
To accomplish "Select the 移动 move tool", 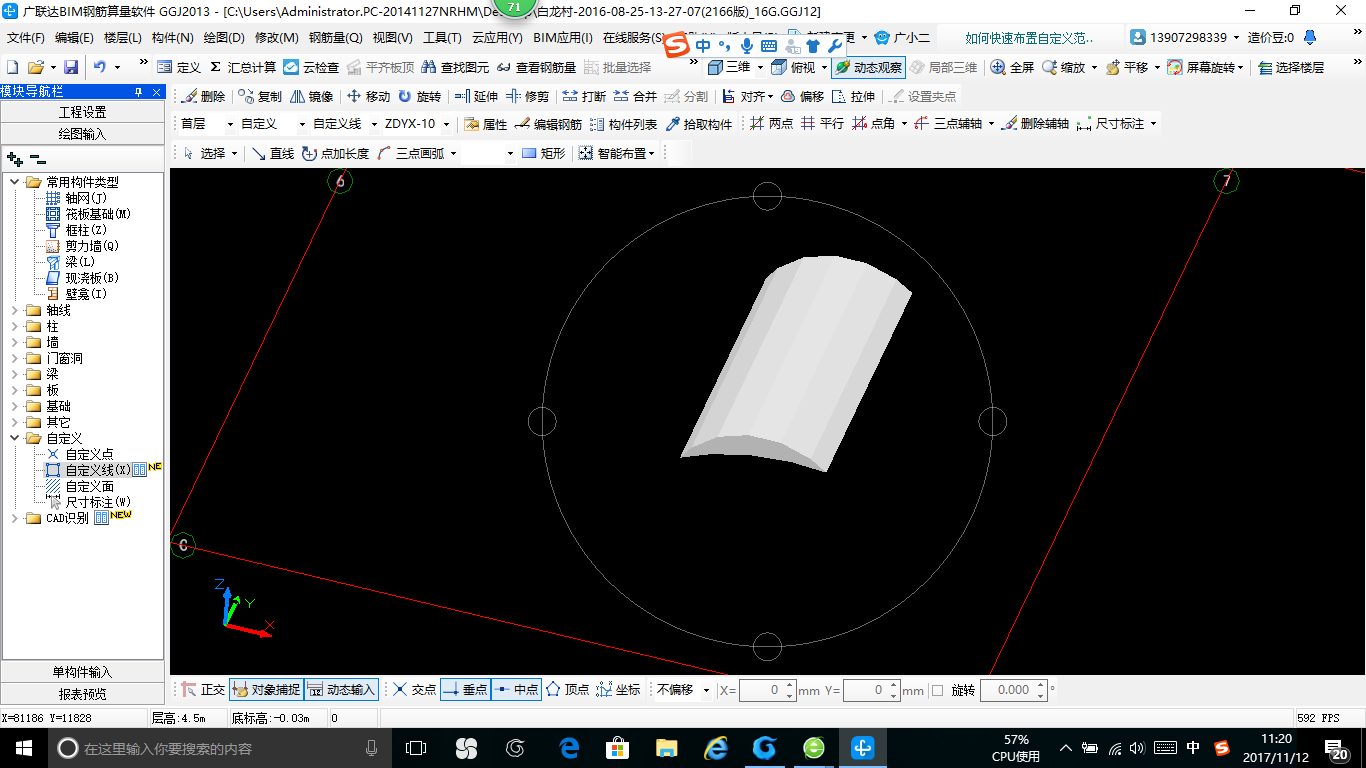I will [368, 96].
